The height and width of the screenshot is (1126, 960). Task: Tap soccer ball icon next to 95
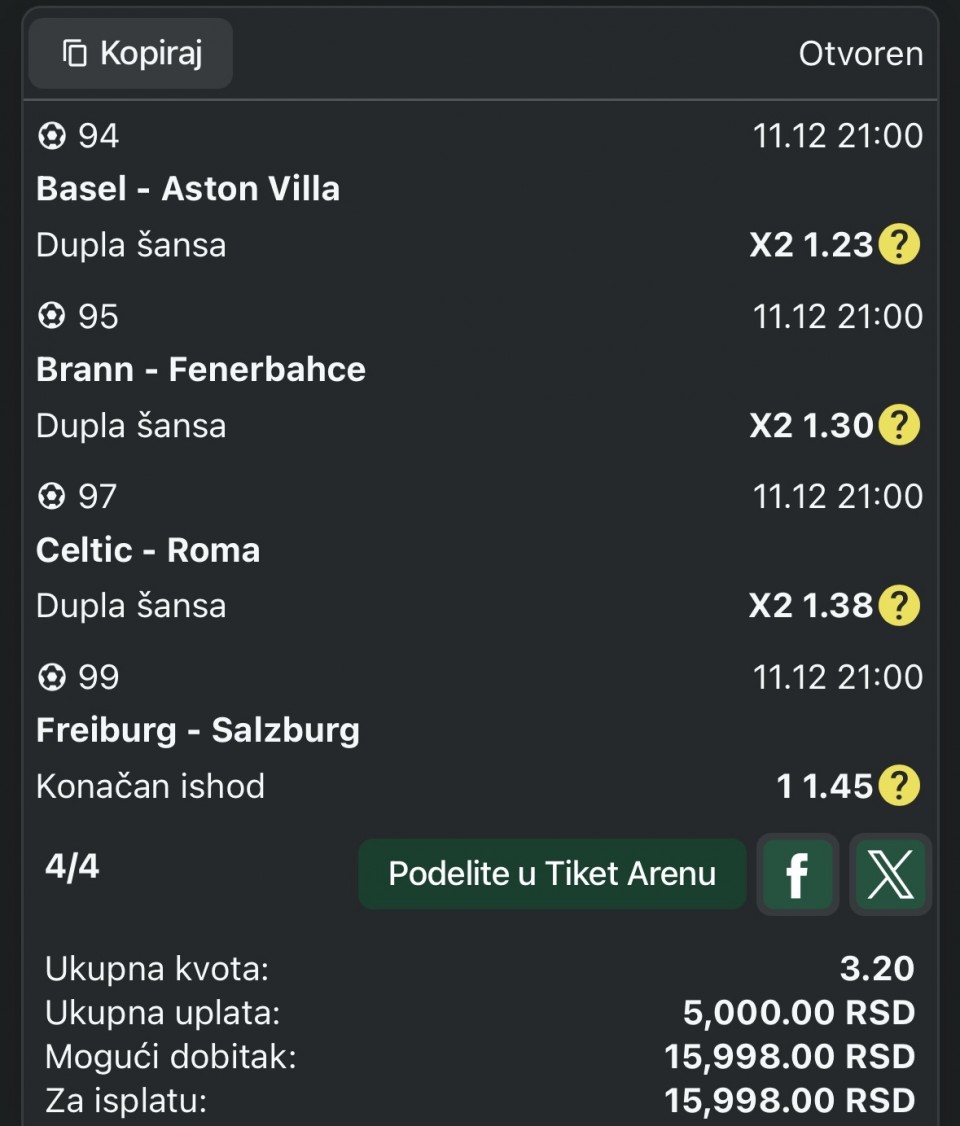coord(51,316)
